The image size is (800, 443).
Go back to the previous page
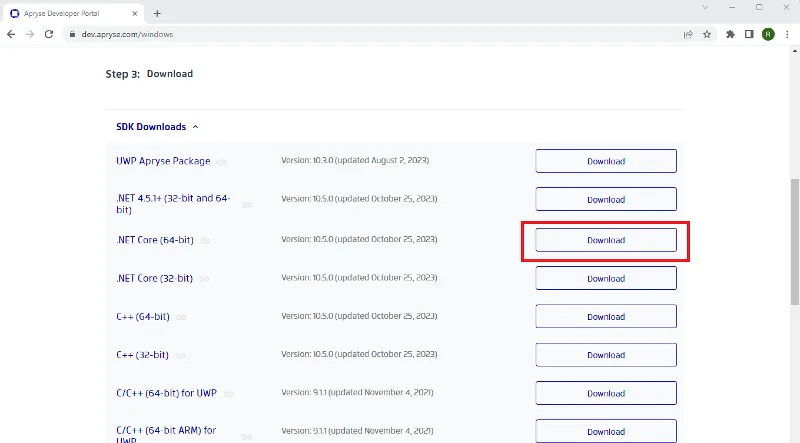pos(11,34)
